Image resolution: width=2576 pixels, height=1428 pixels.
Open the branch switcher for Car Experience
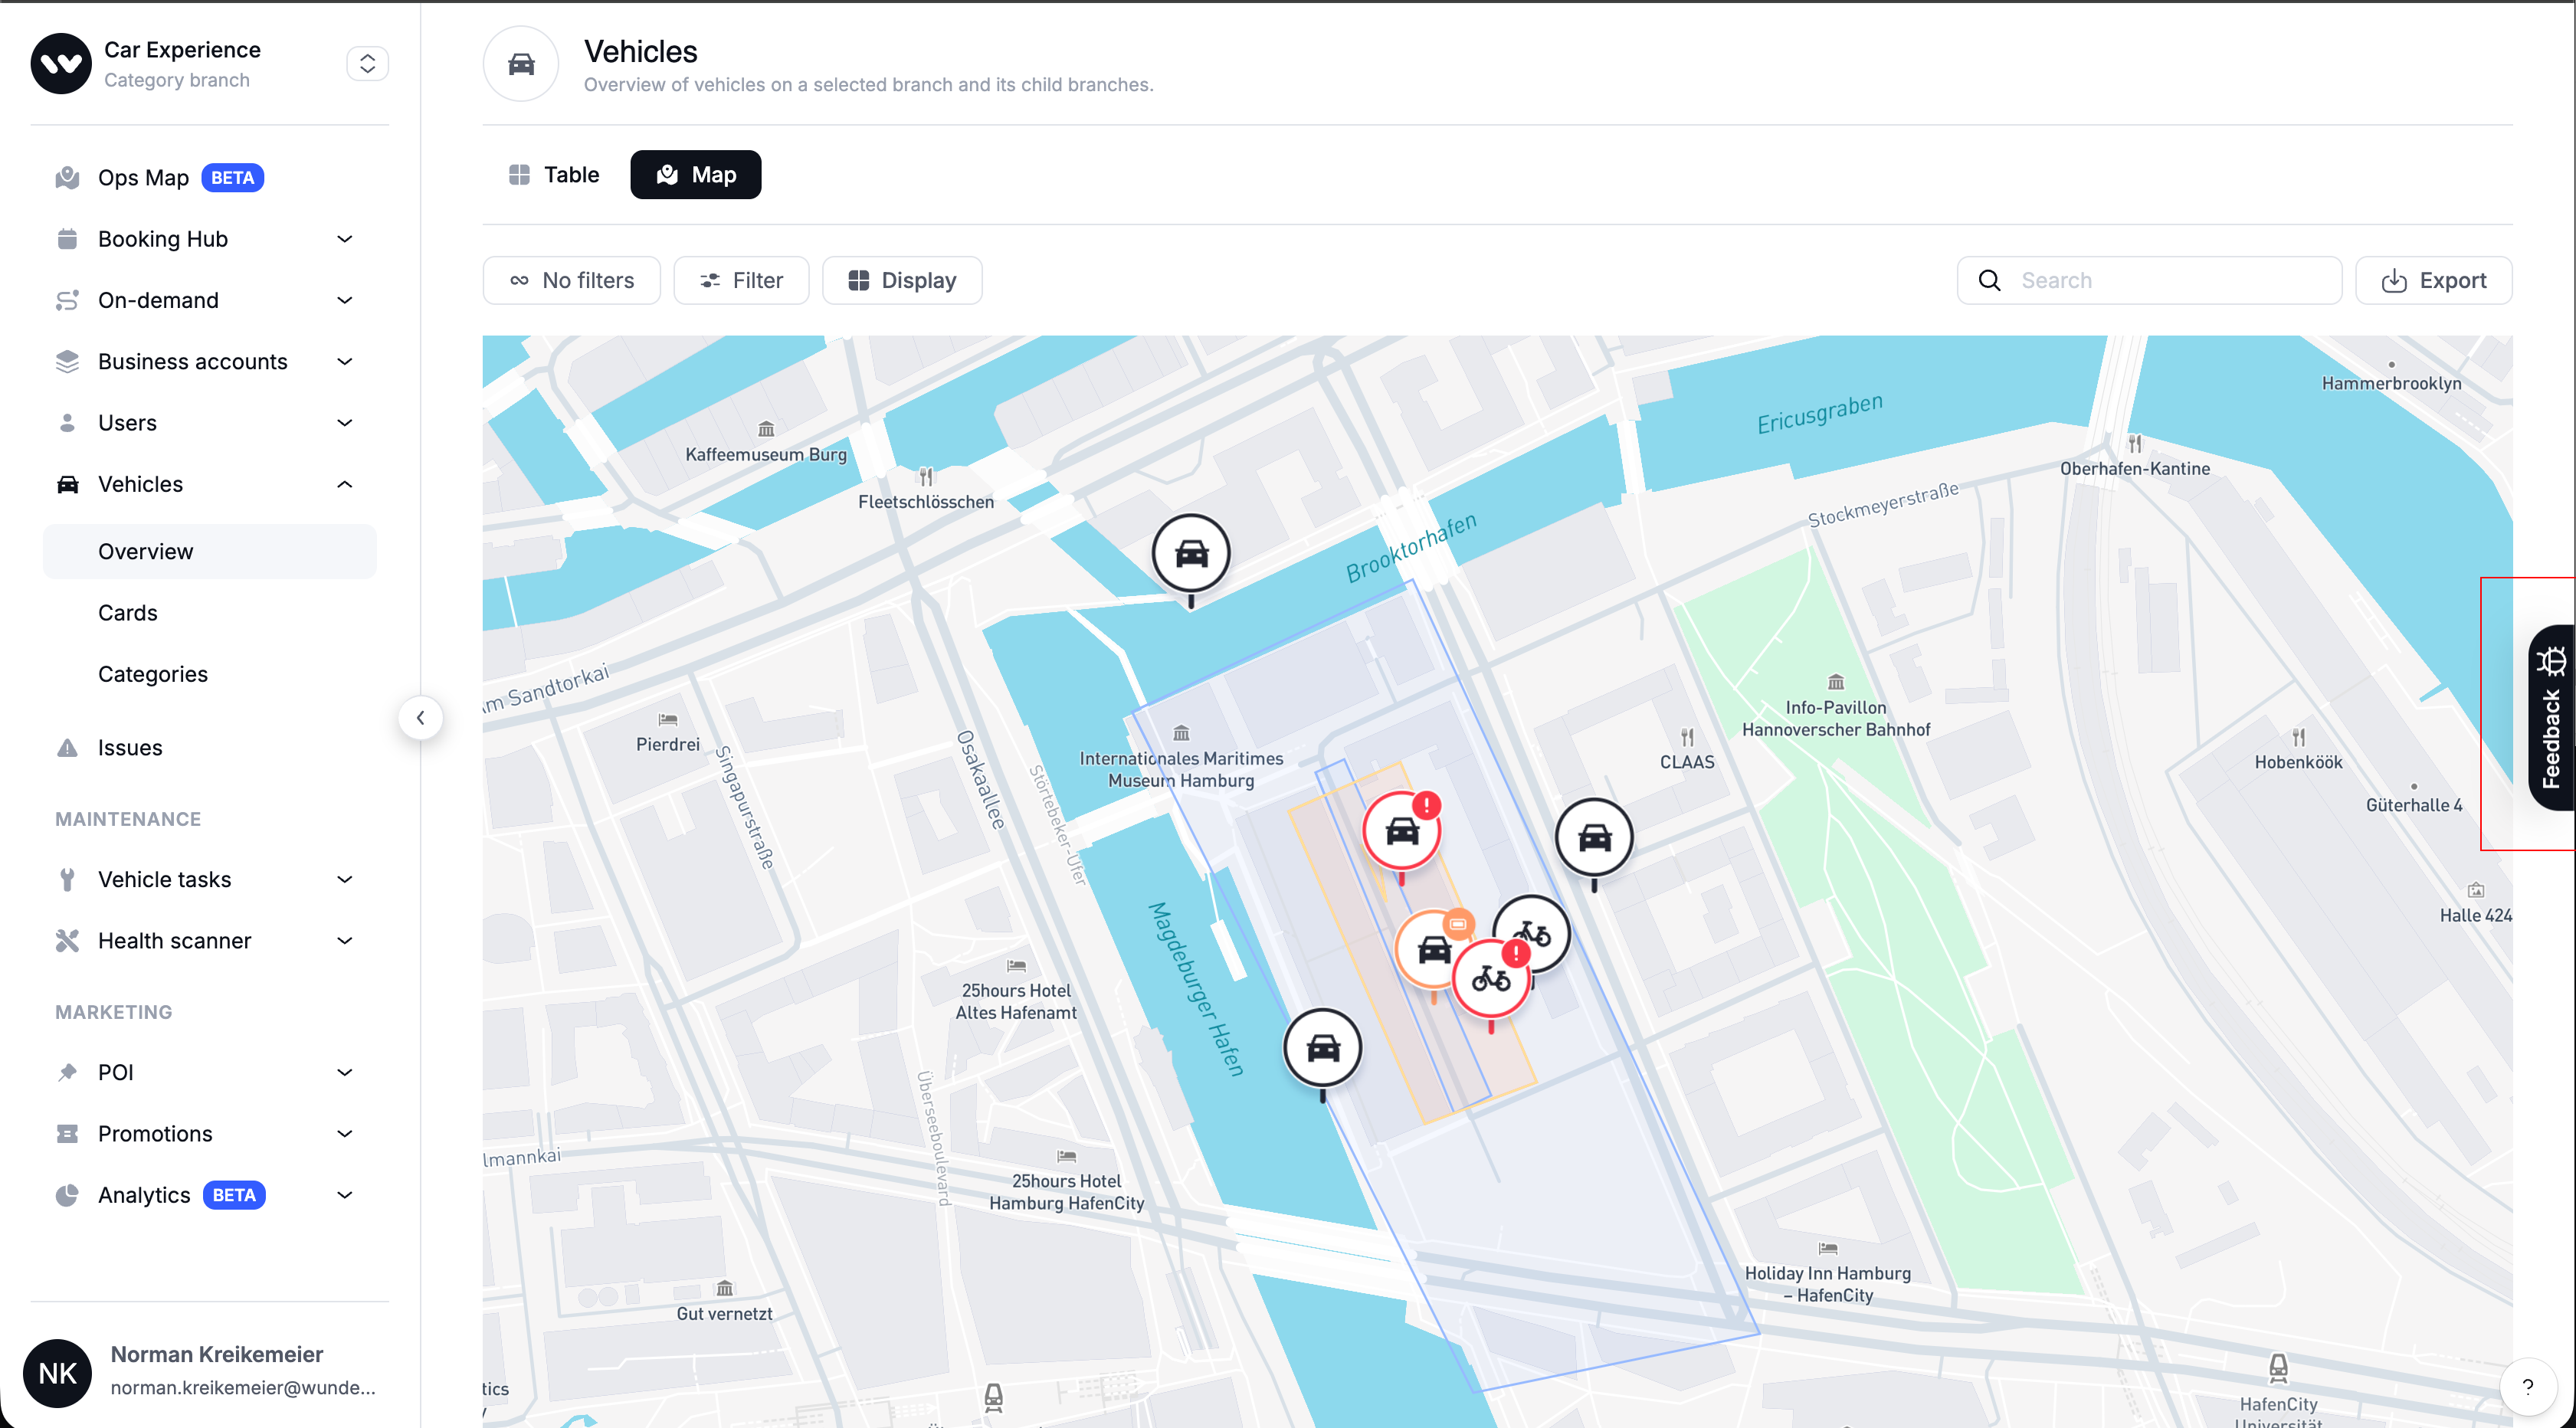click(367, 64)
